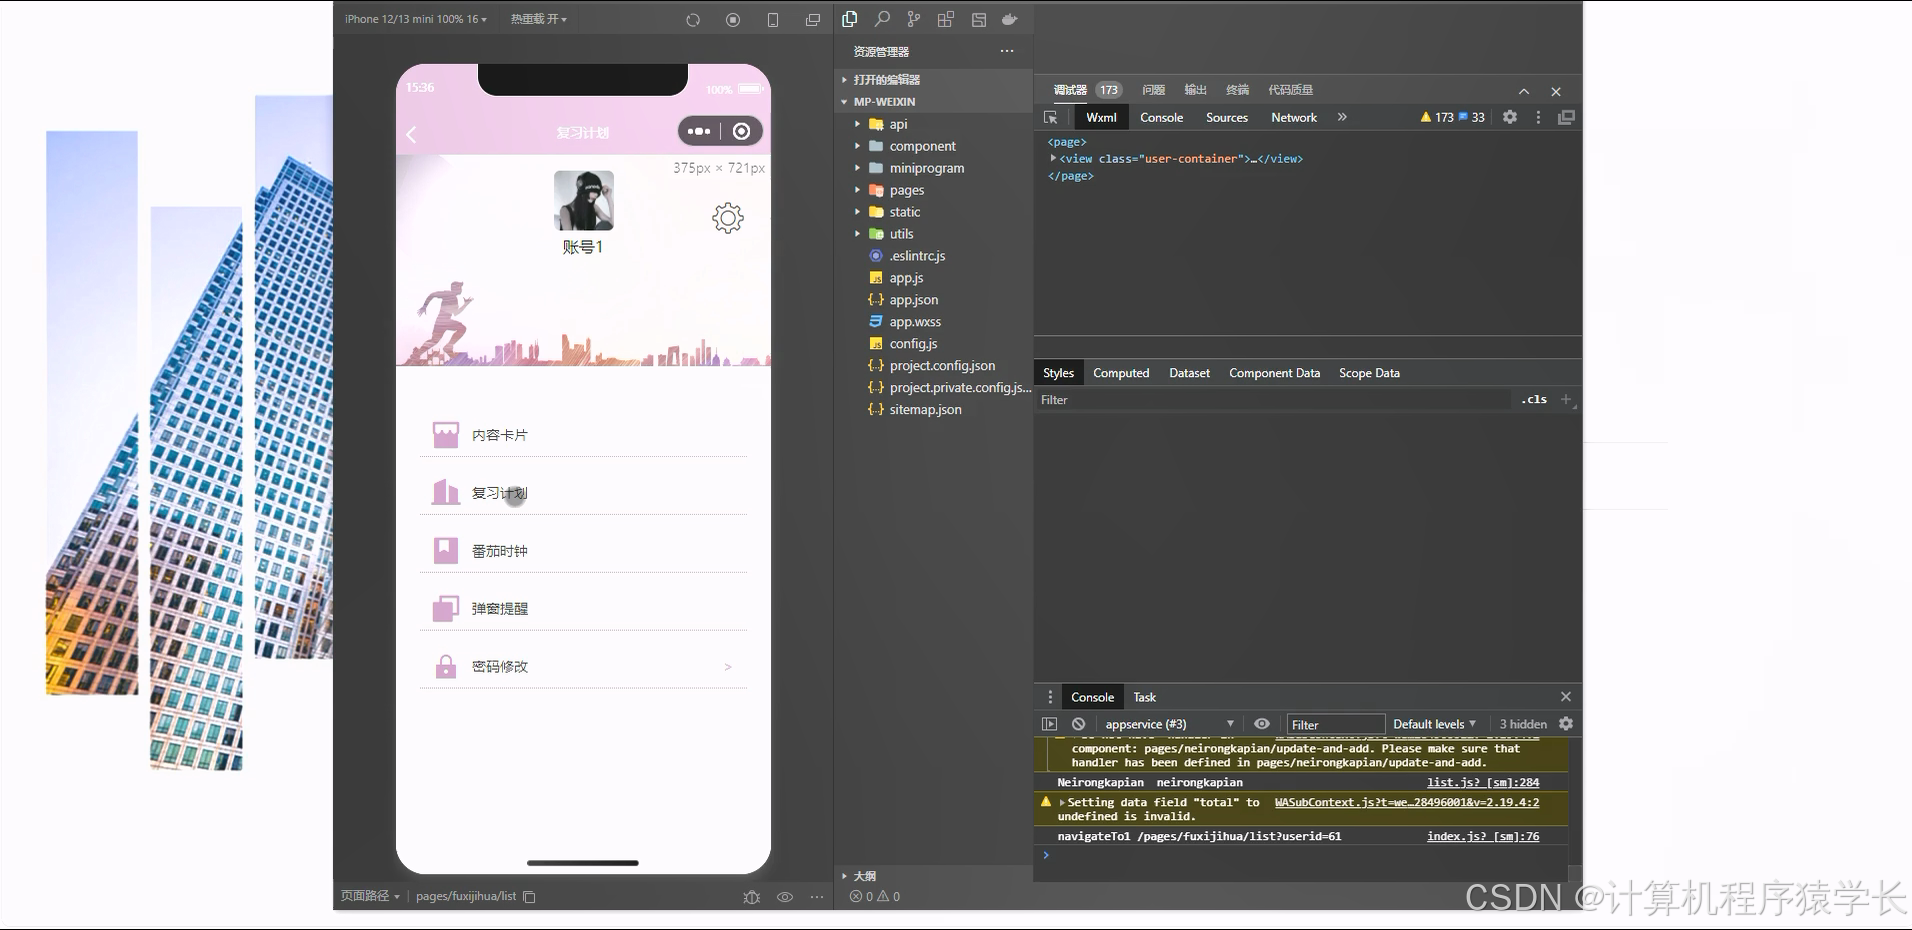Click the undock devtools icon

pyautogui.click(x=1566, y=117)
